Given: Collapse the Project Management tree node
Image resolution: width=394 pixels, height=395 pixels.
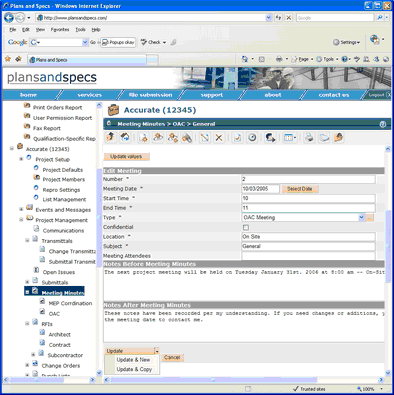Looking at the screenshot, I should pyautogui.click(x=21, y=219).
